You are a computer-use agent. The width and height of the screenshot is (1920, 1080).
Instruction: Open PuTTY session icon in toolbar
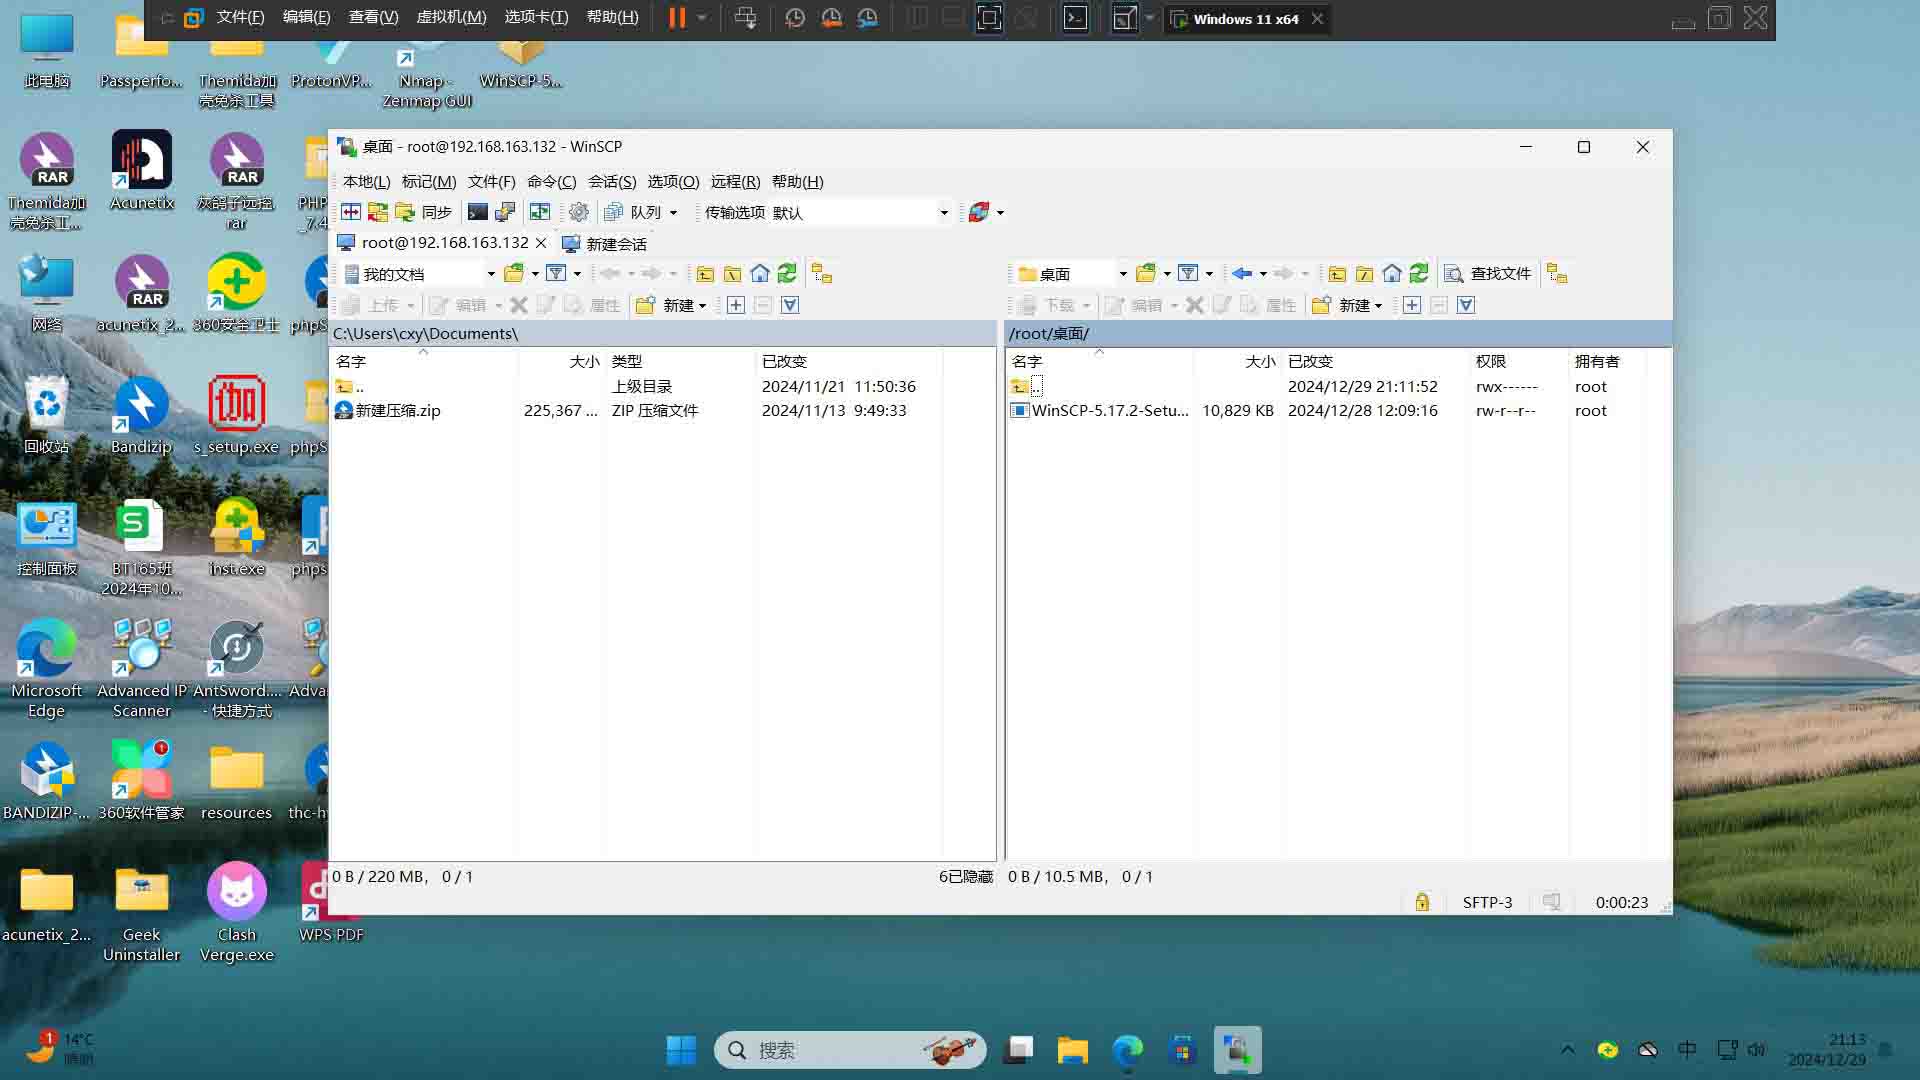pyautogui.click(x=505, y=212)
